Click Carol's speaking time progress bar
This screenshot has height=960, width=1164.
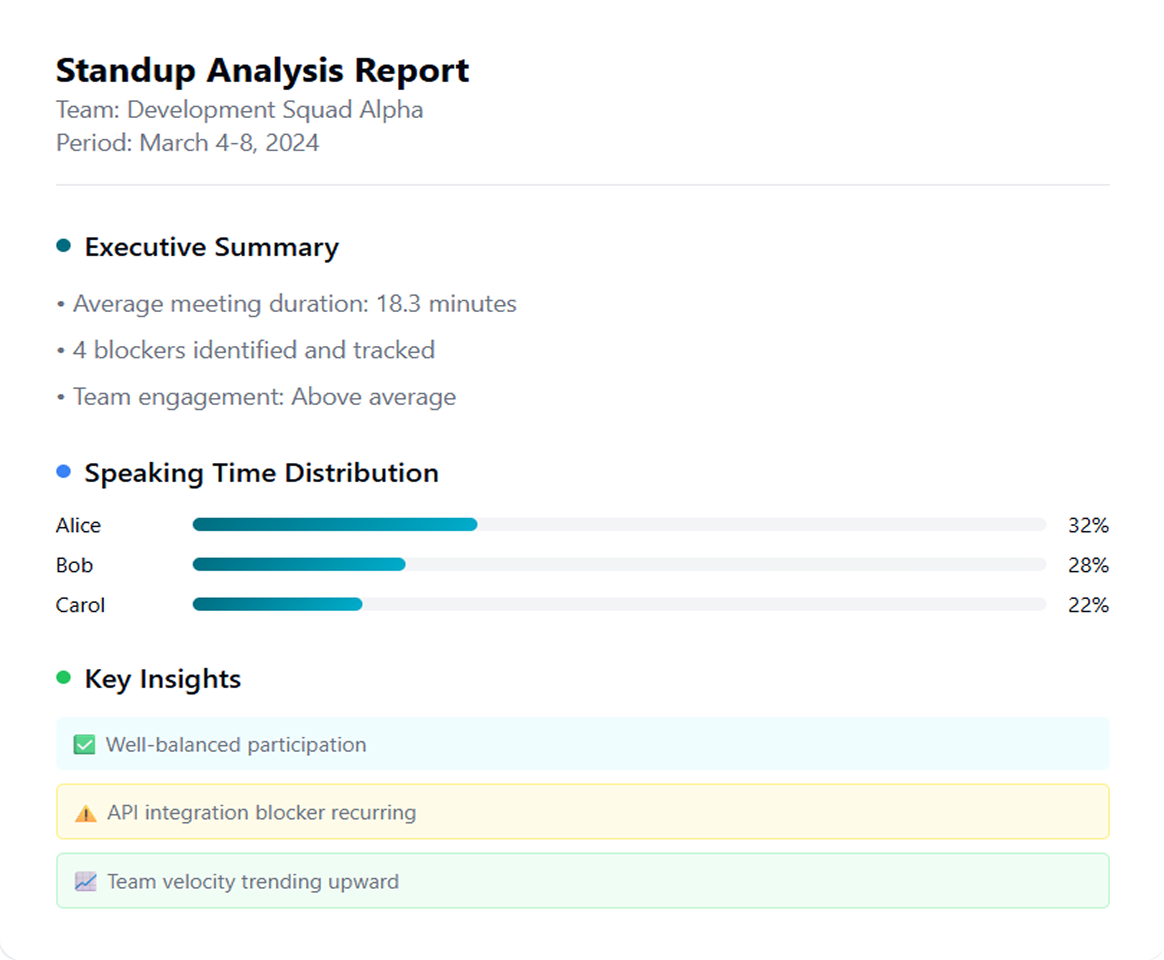click(x=619, y=604)
